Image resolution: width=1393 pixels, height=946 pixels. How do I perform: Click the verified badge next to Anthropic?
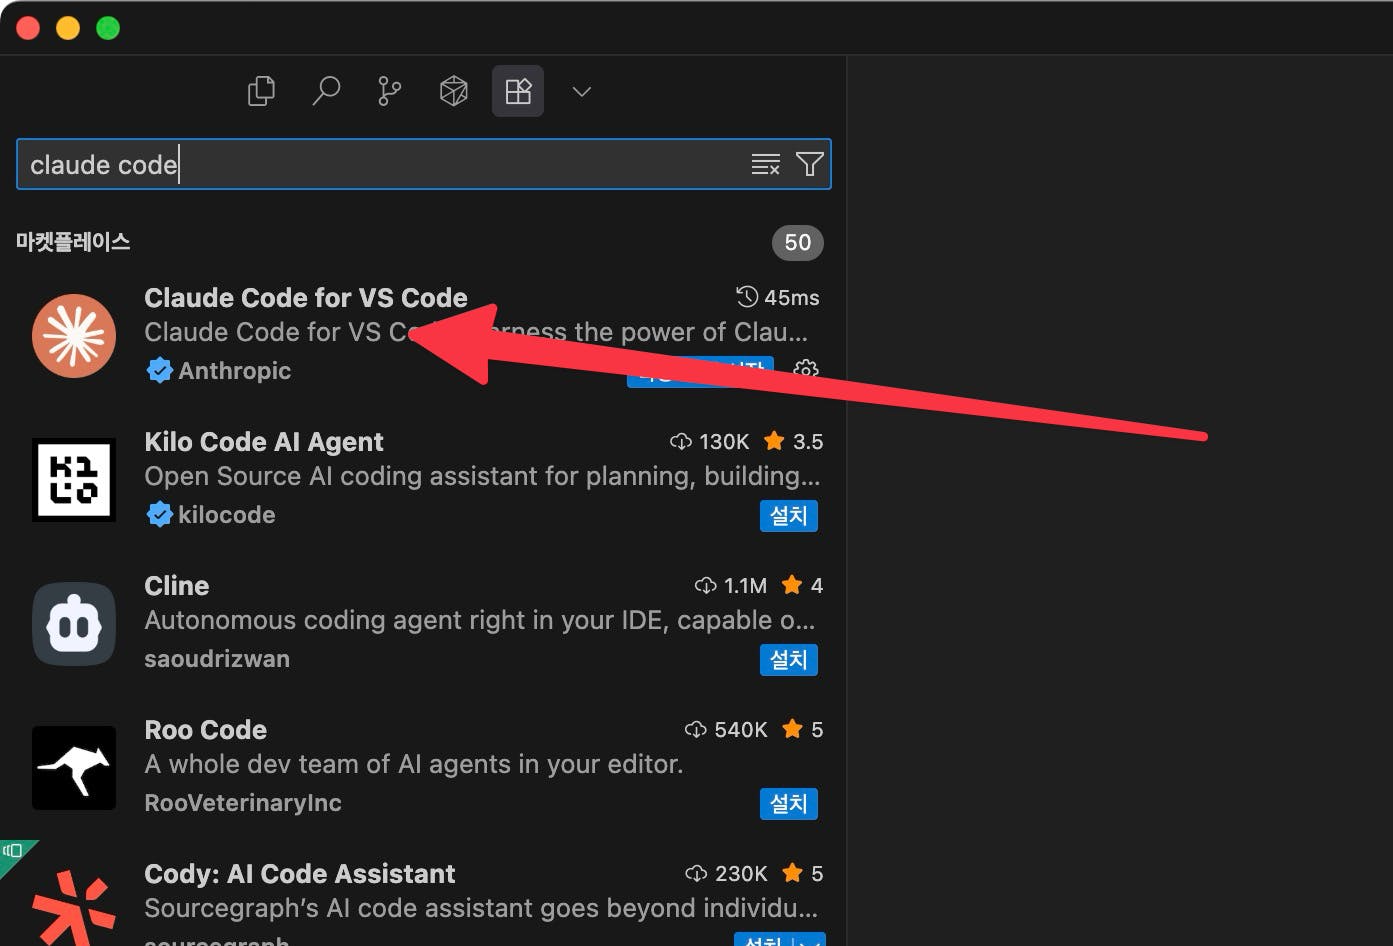click(x=159, y=371)
